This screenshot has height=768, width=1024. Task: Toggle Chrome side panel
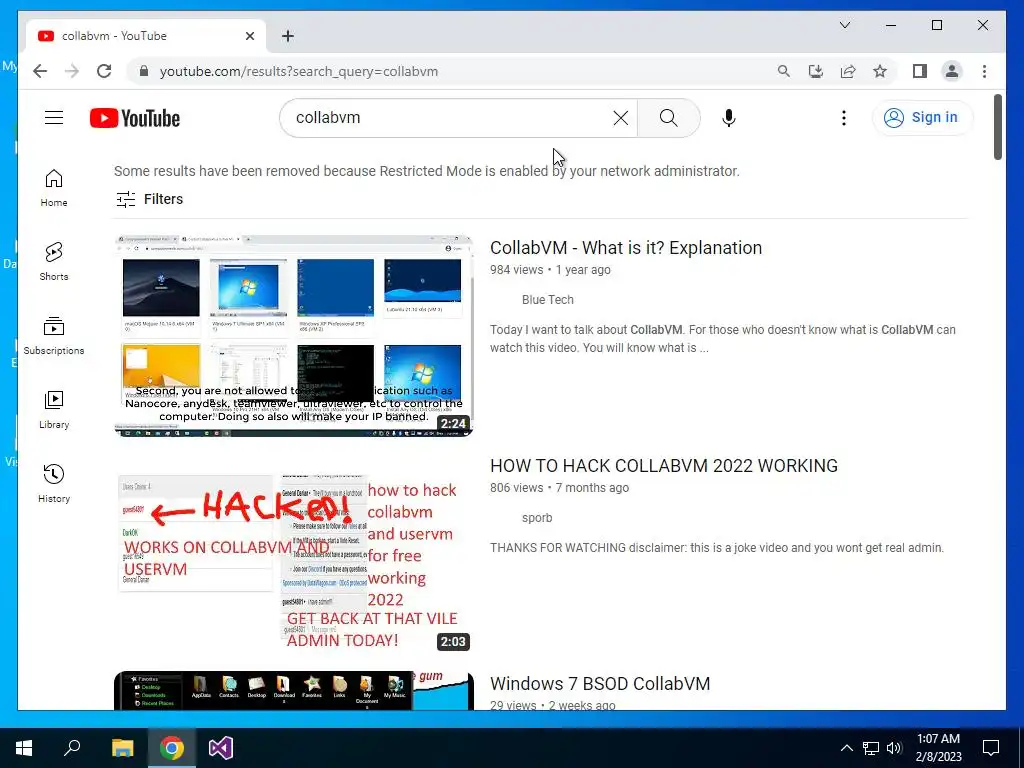pos(920,71)
